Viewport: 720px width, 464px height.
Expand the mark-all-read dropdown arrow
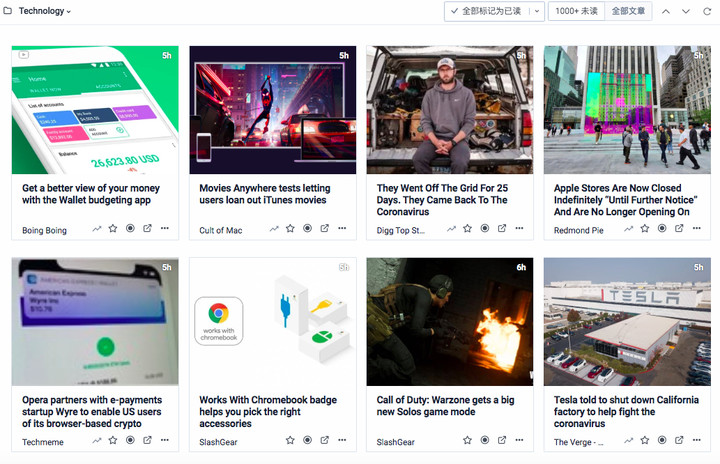pos(536,11)
